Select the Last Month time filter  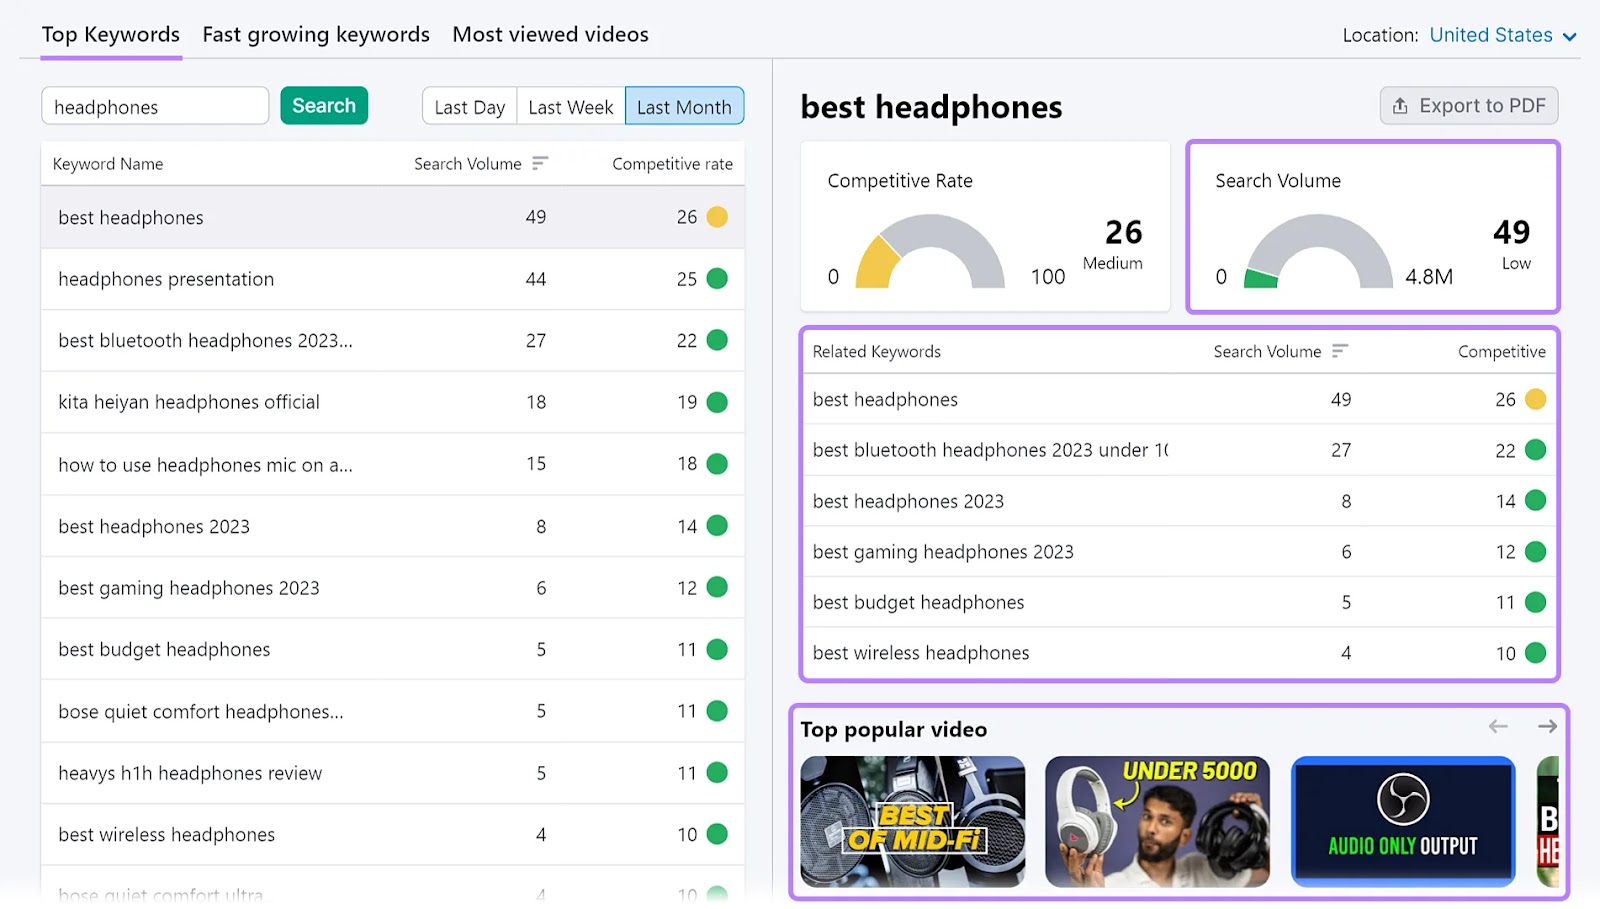click(684, 106)
